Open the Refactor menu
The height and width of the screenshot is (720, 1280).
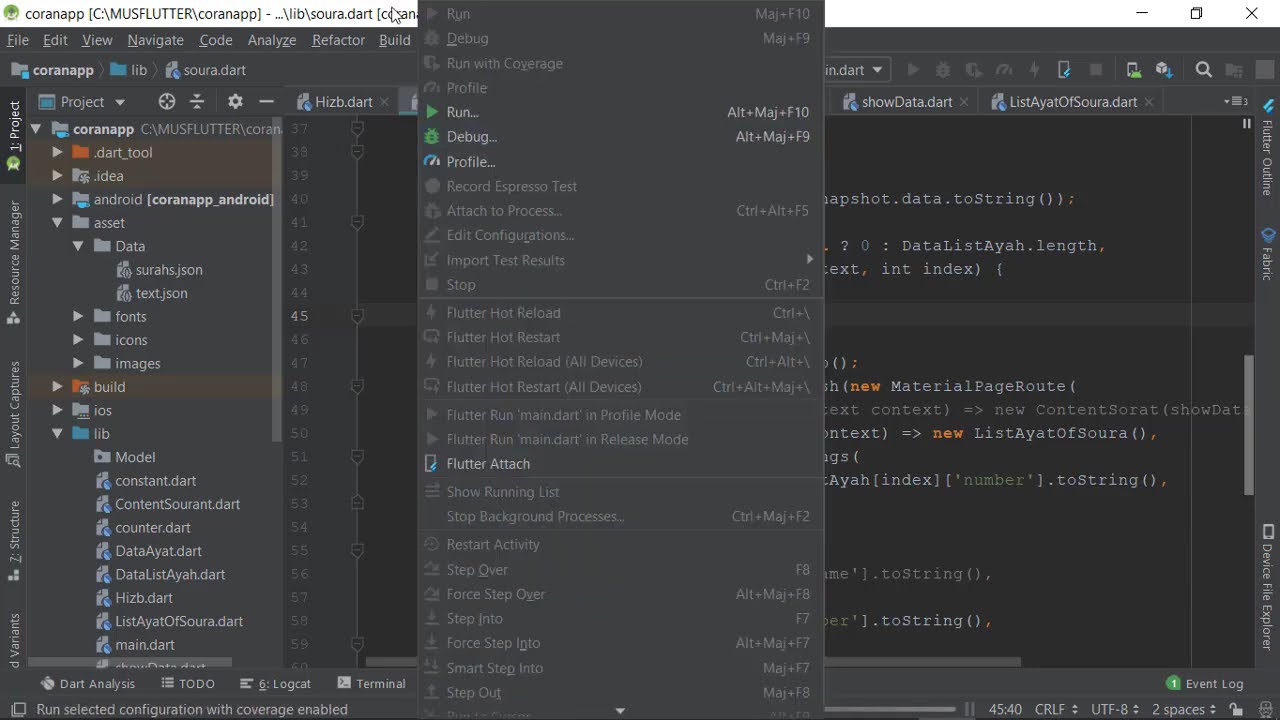pos(338,40)
